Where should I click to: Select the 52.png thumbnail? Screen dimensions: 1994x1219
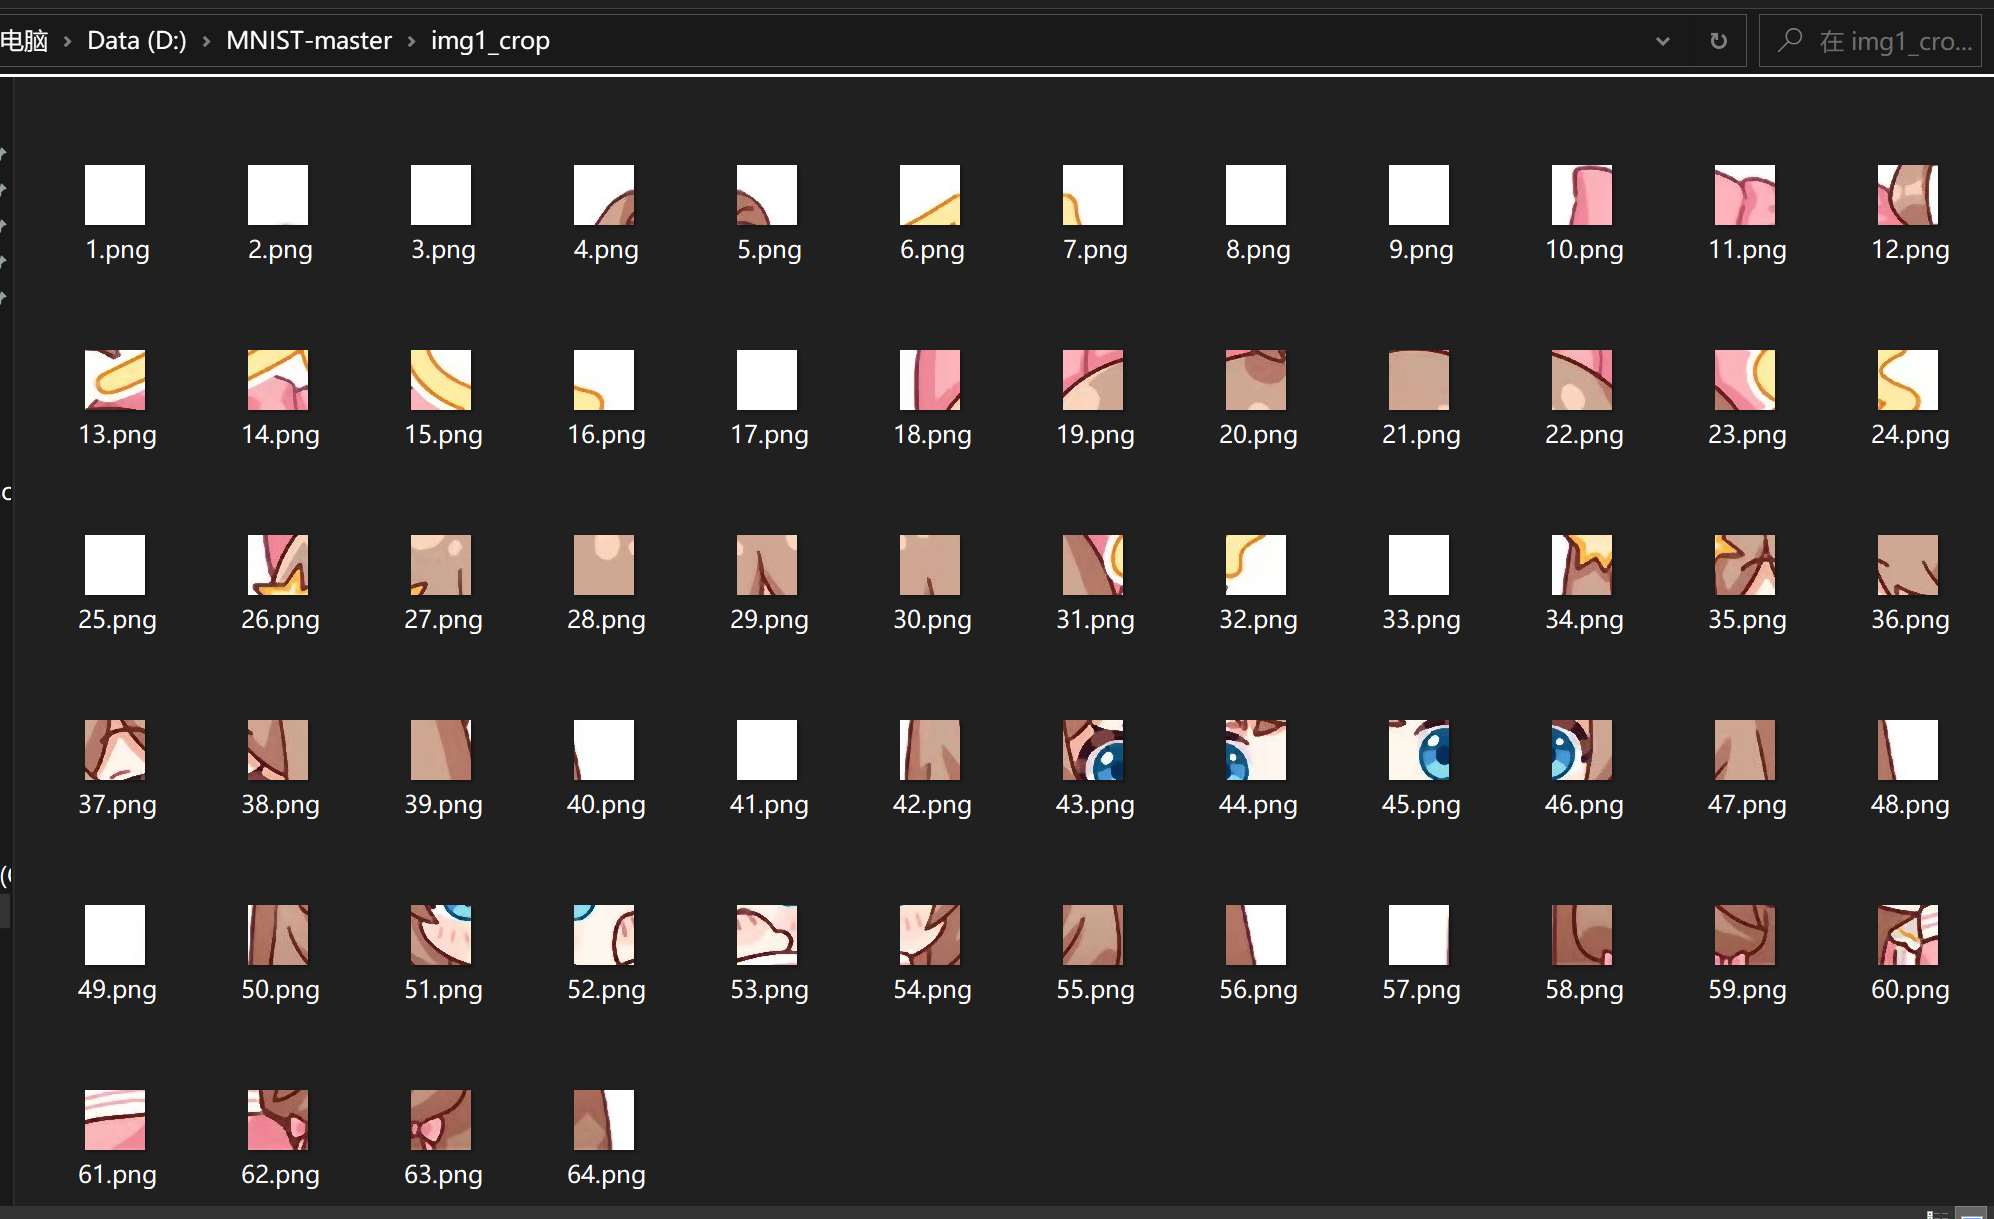coord(604,935)
